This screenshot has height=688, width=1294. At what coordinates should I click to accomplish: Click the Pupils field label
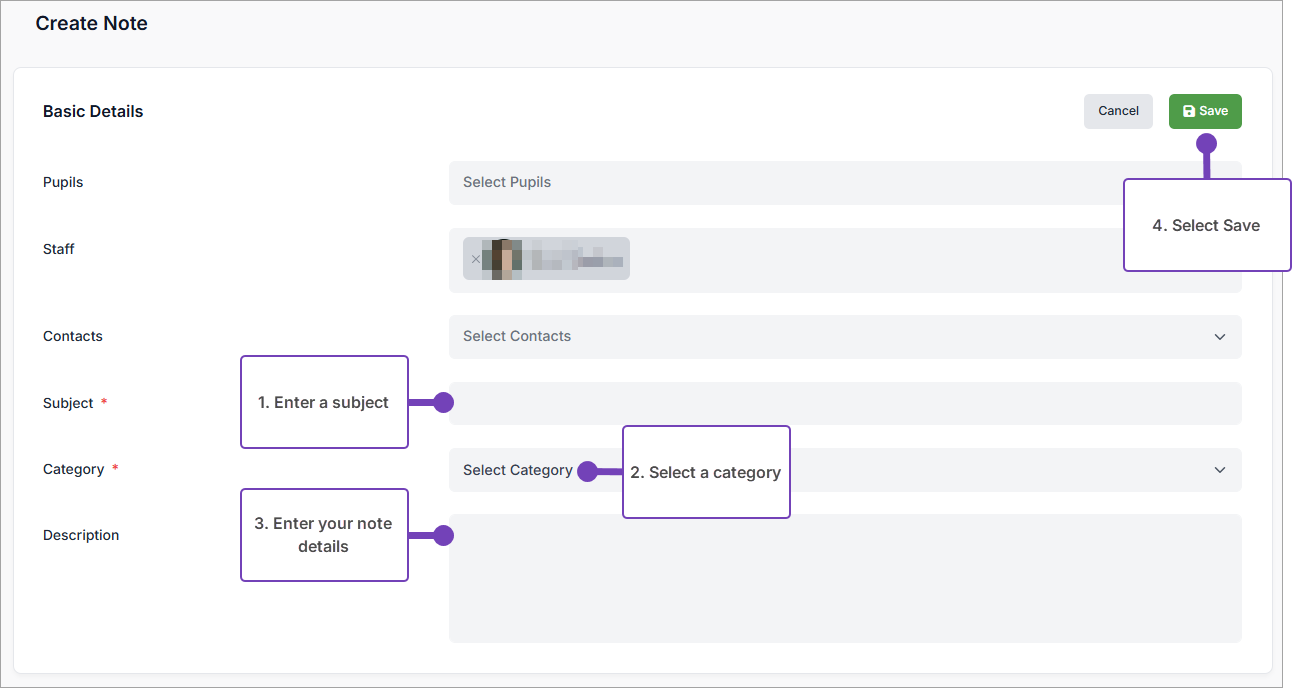pos(63,182)
